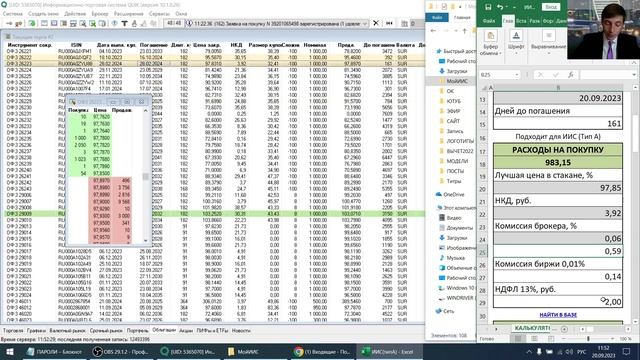Image resolution: width=640 pixels, height=360 pixels.
Task: Switch to the Вставка ribbon tab in Excel
Action: click(521, 20)
